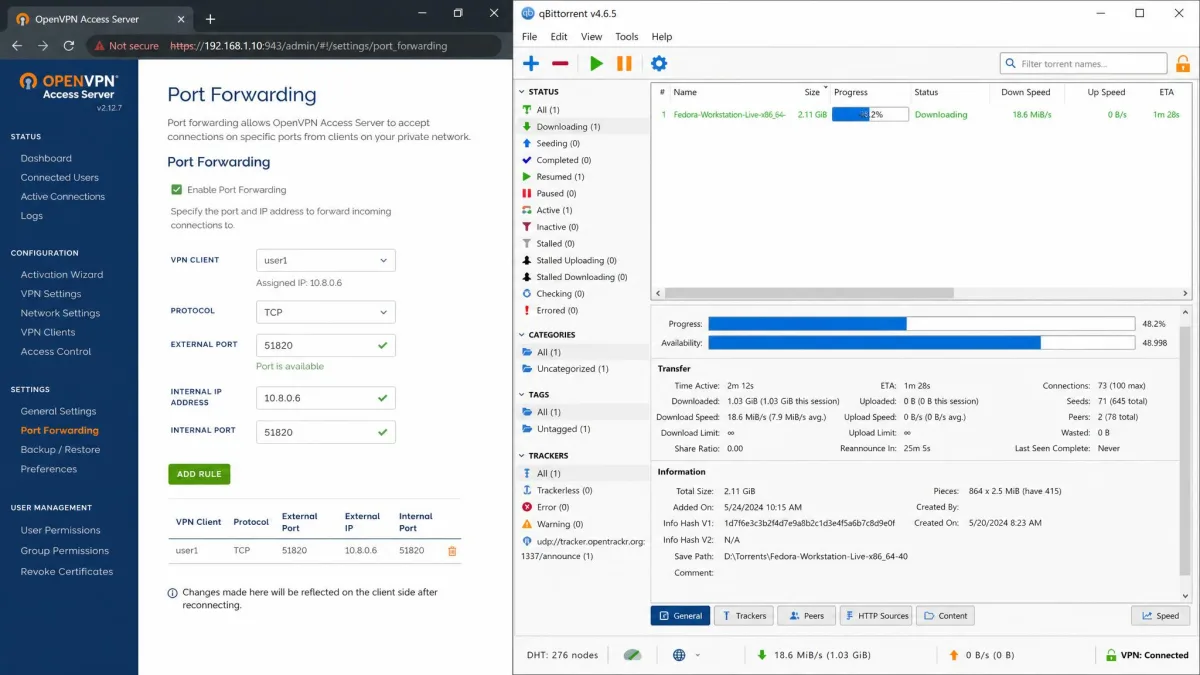The height and width of the screenshot is (675, 1200).
Task: Click the Fedora torrent progress bar
Action: coord(870,115)
